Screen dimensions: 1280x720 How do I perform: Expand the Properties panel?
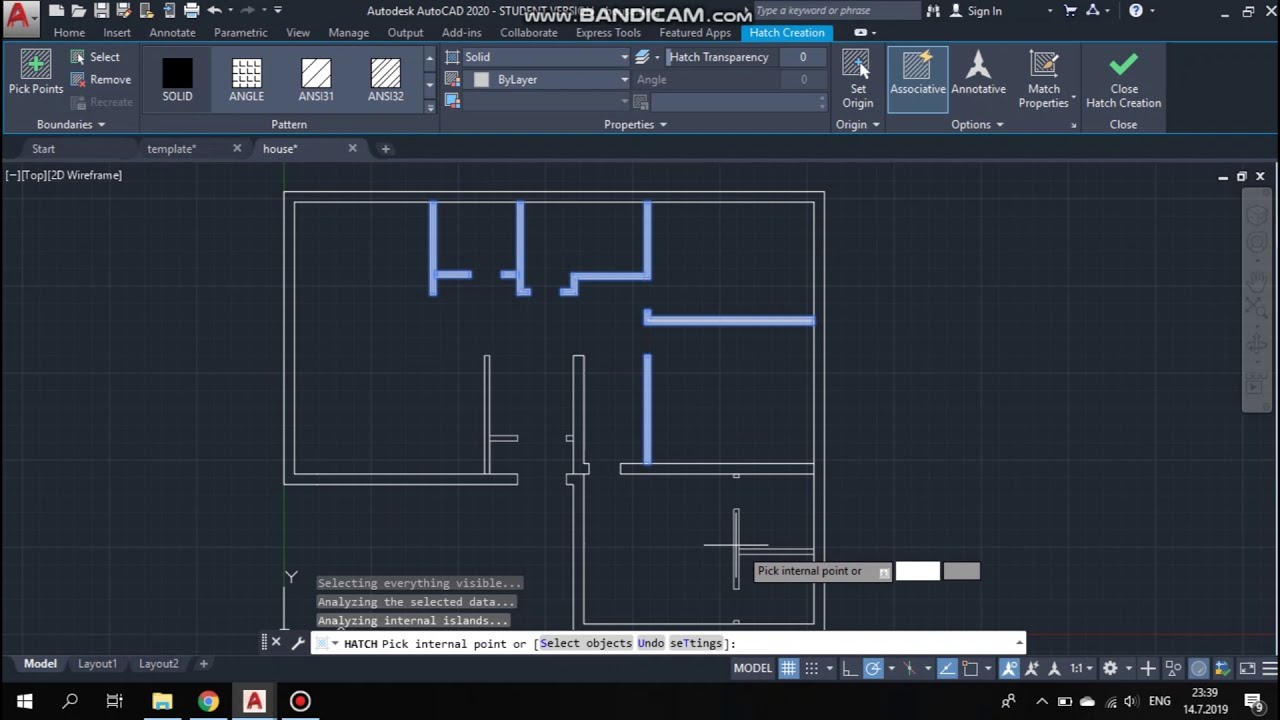(x=635, y=125)
